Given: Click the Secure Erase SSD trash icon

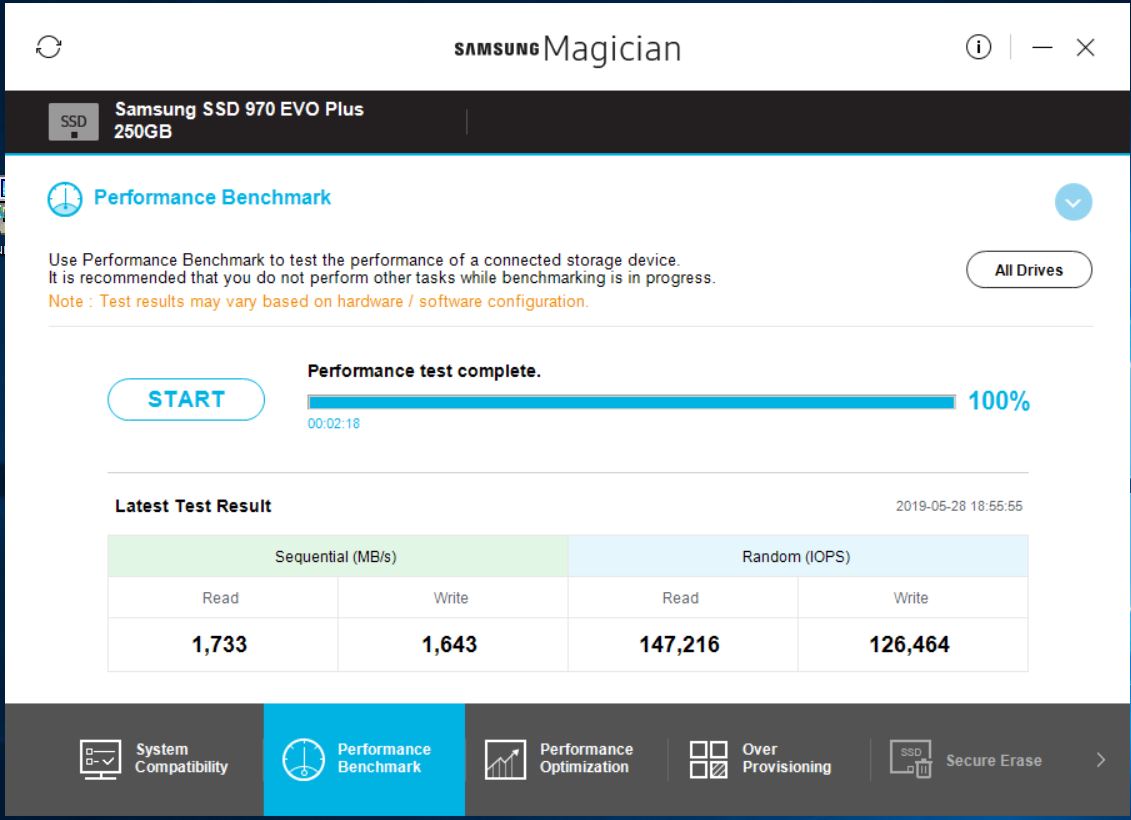Looking at the screenshot, I should 911,759.
